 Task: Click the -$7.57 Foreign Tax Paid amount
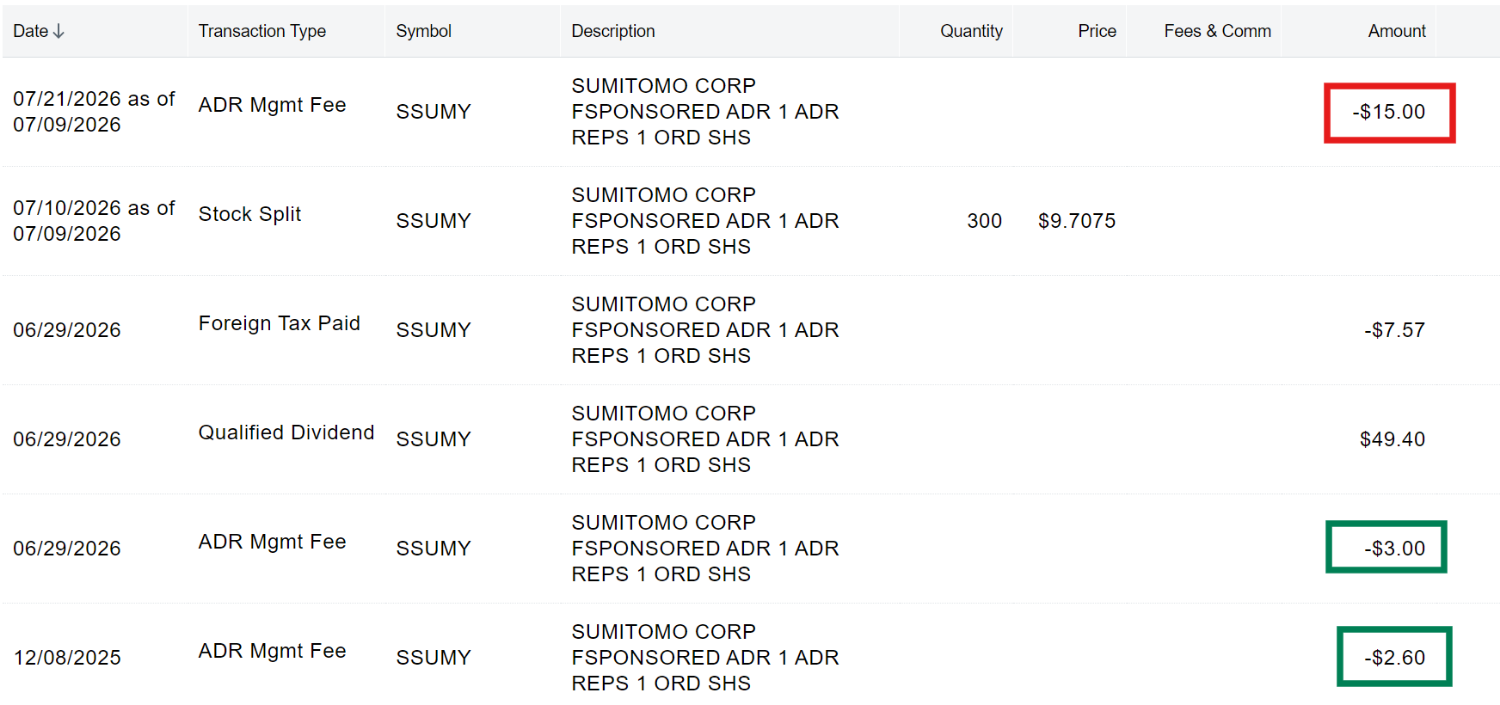click(x=1394, y=330)
